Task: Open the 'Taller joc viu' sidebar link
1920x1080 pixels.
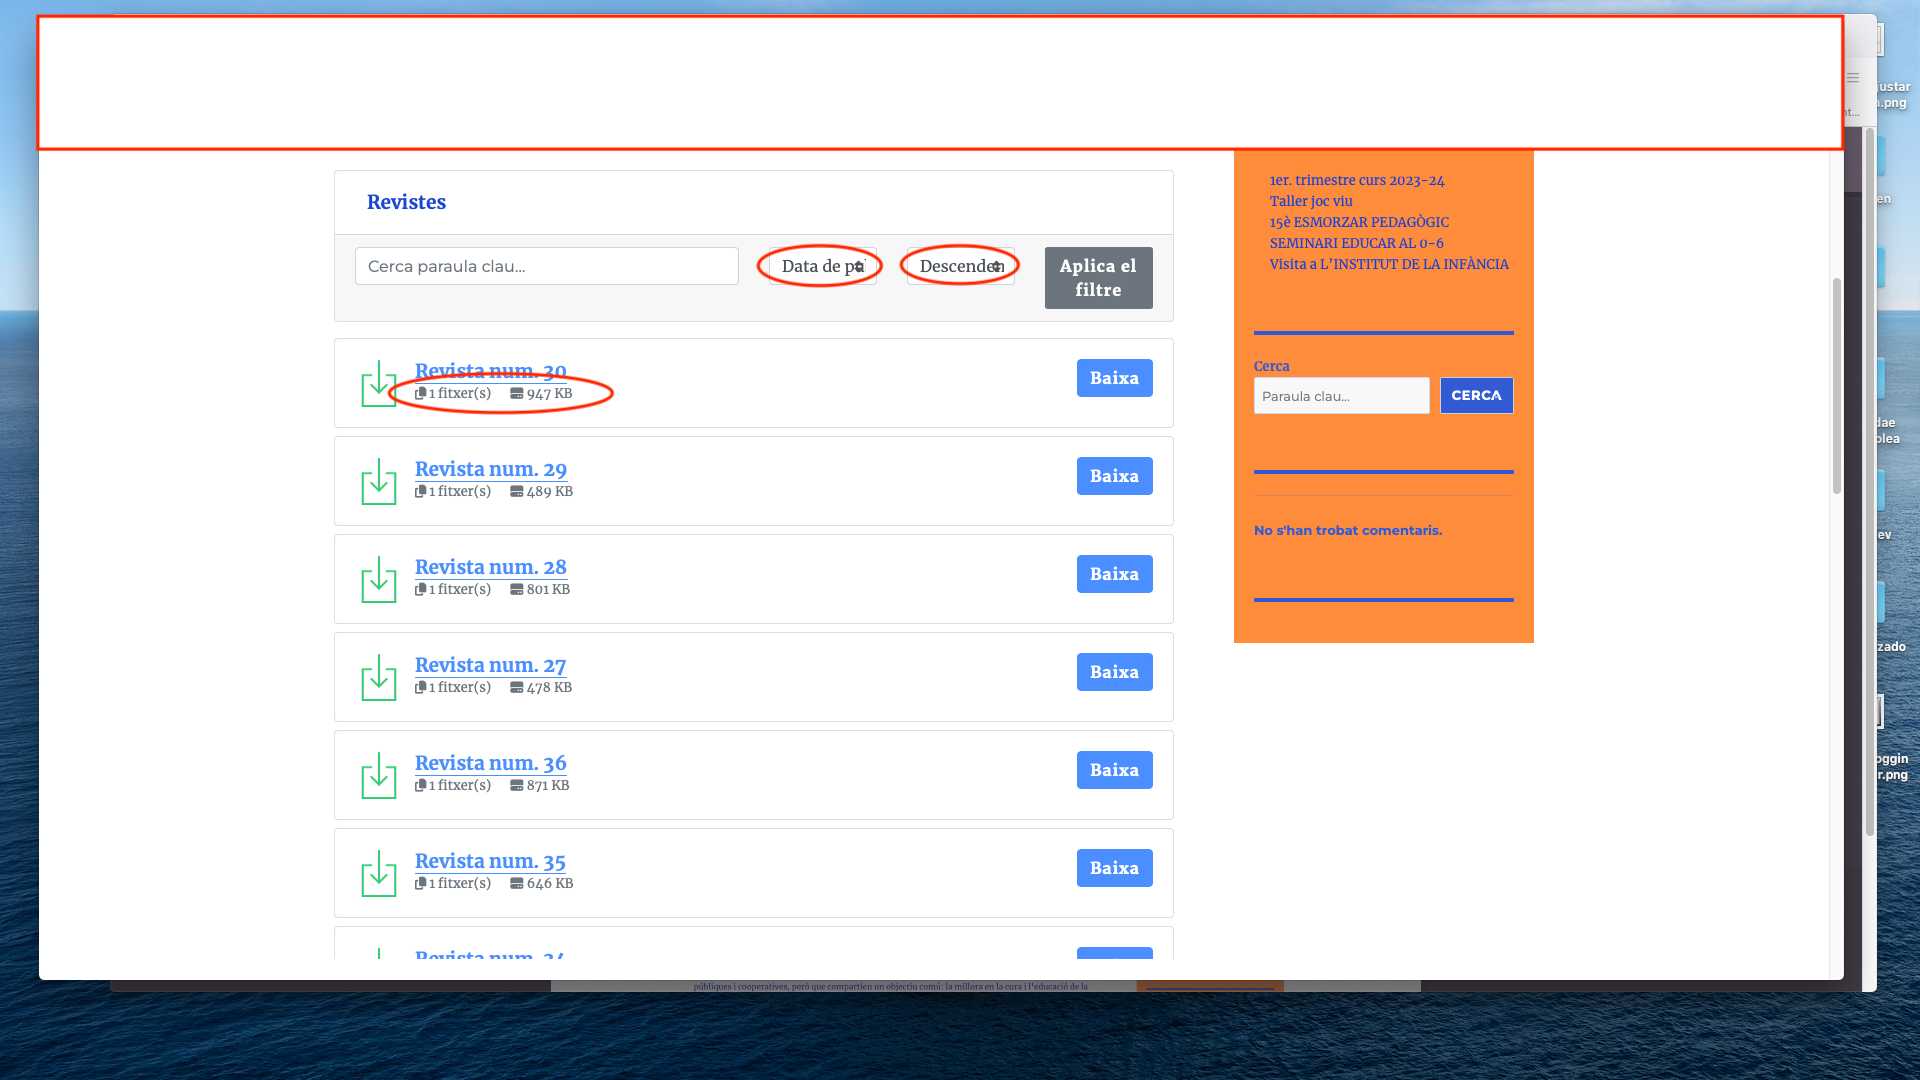Action: click(x=1310, y=201)
